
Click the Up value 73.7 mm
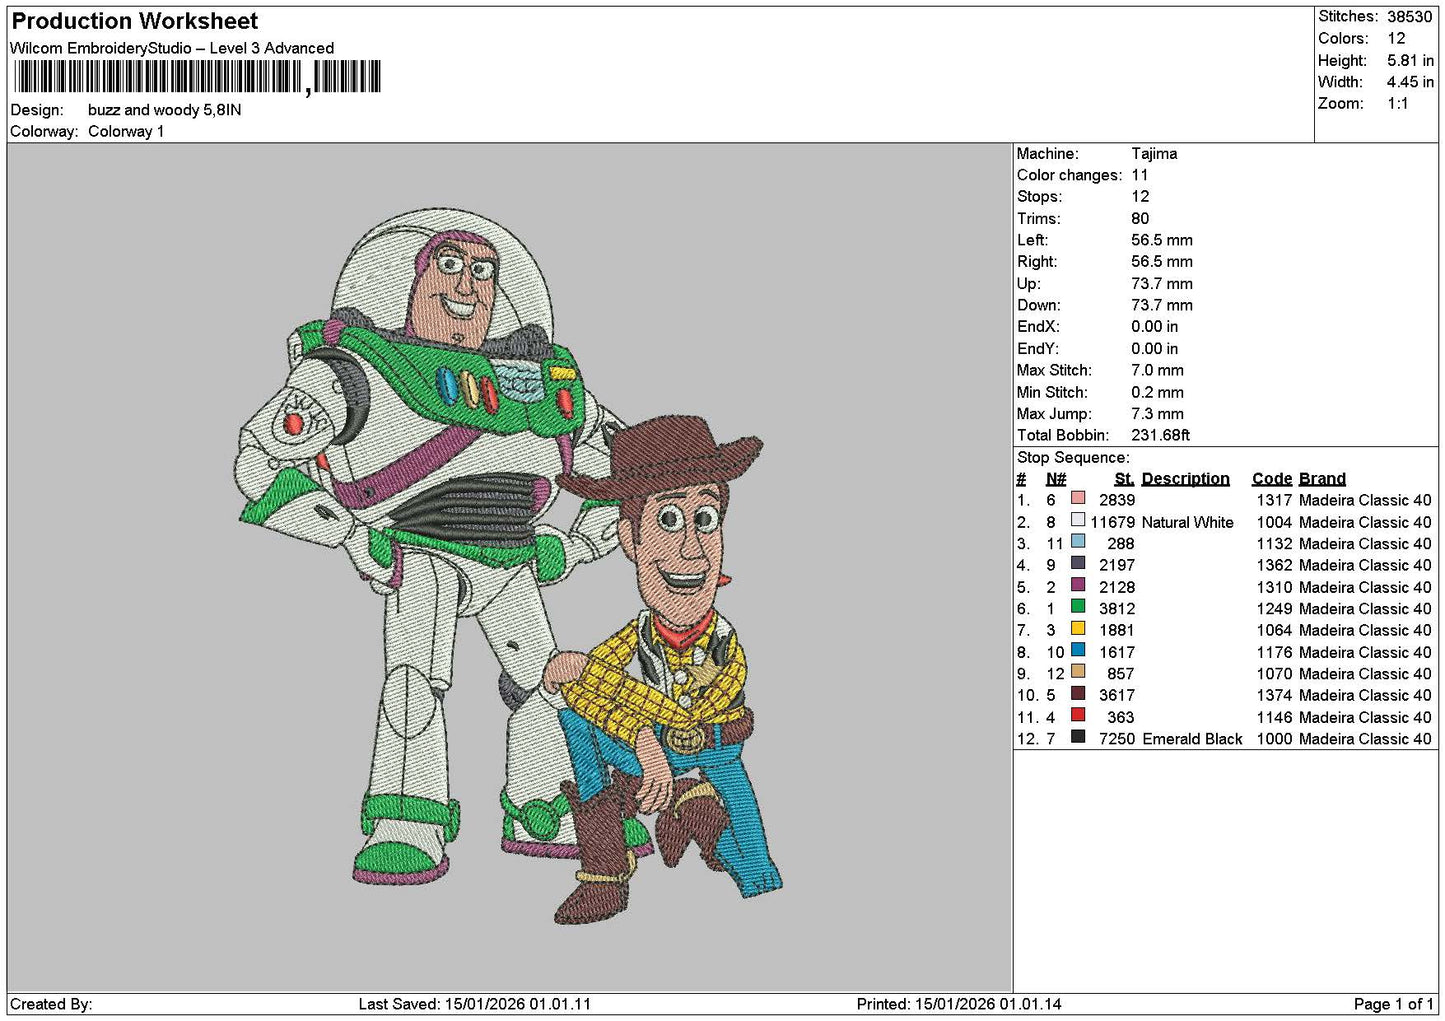[1162, 284]
